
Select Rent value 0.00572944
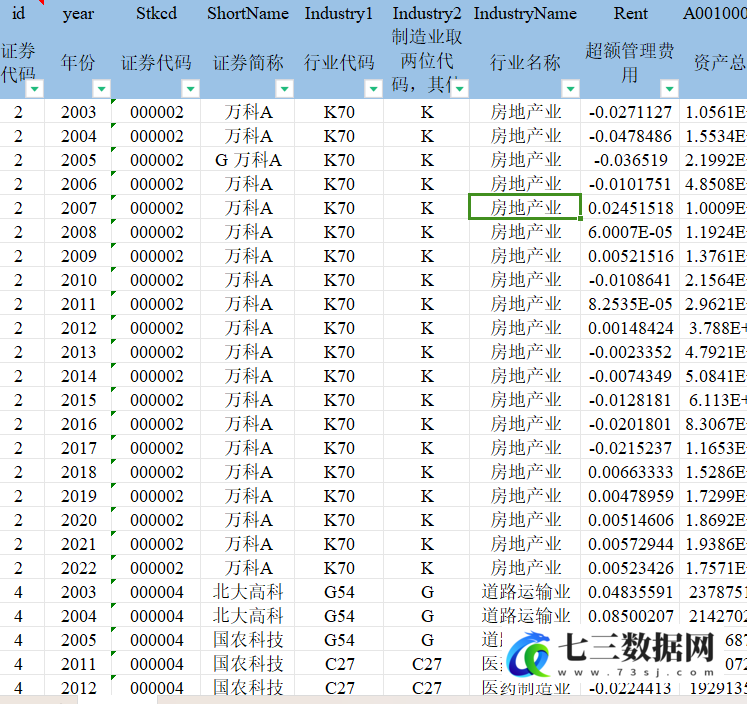tap(630, 544)
